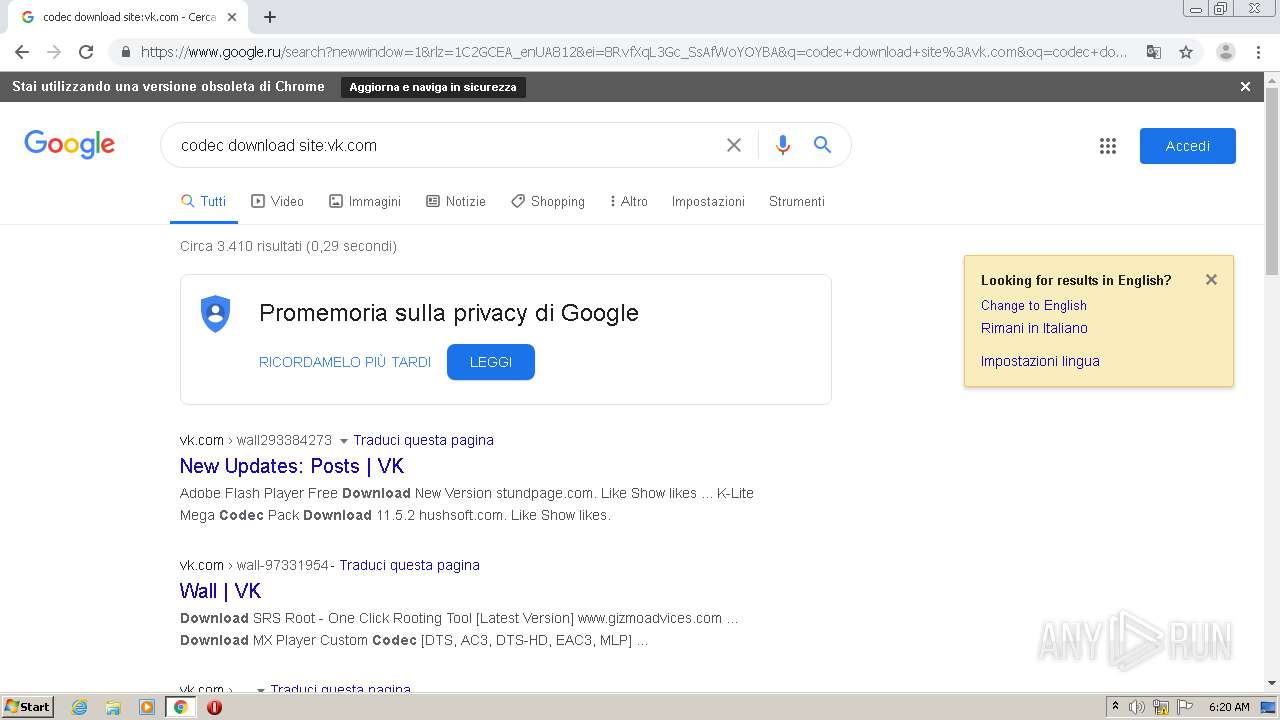Viewport: 1280px width, 720px height.
Task: View site security padlock info
Action: [x=125, y=52]
